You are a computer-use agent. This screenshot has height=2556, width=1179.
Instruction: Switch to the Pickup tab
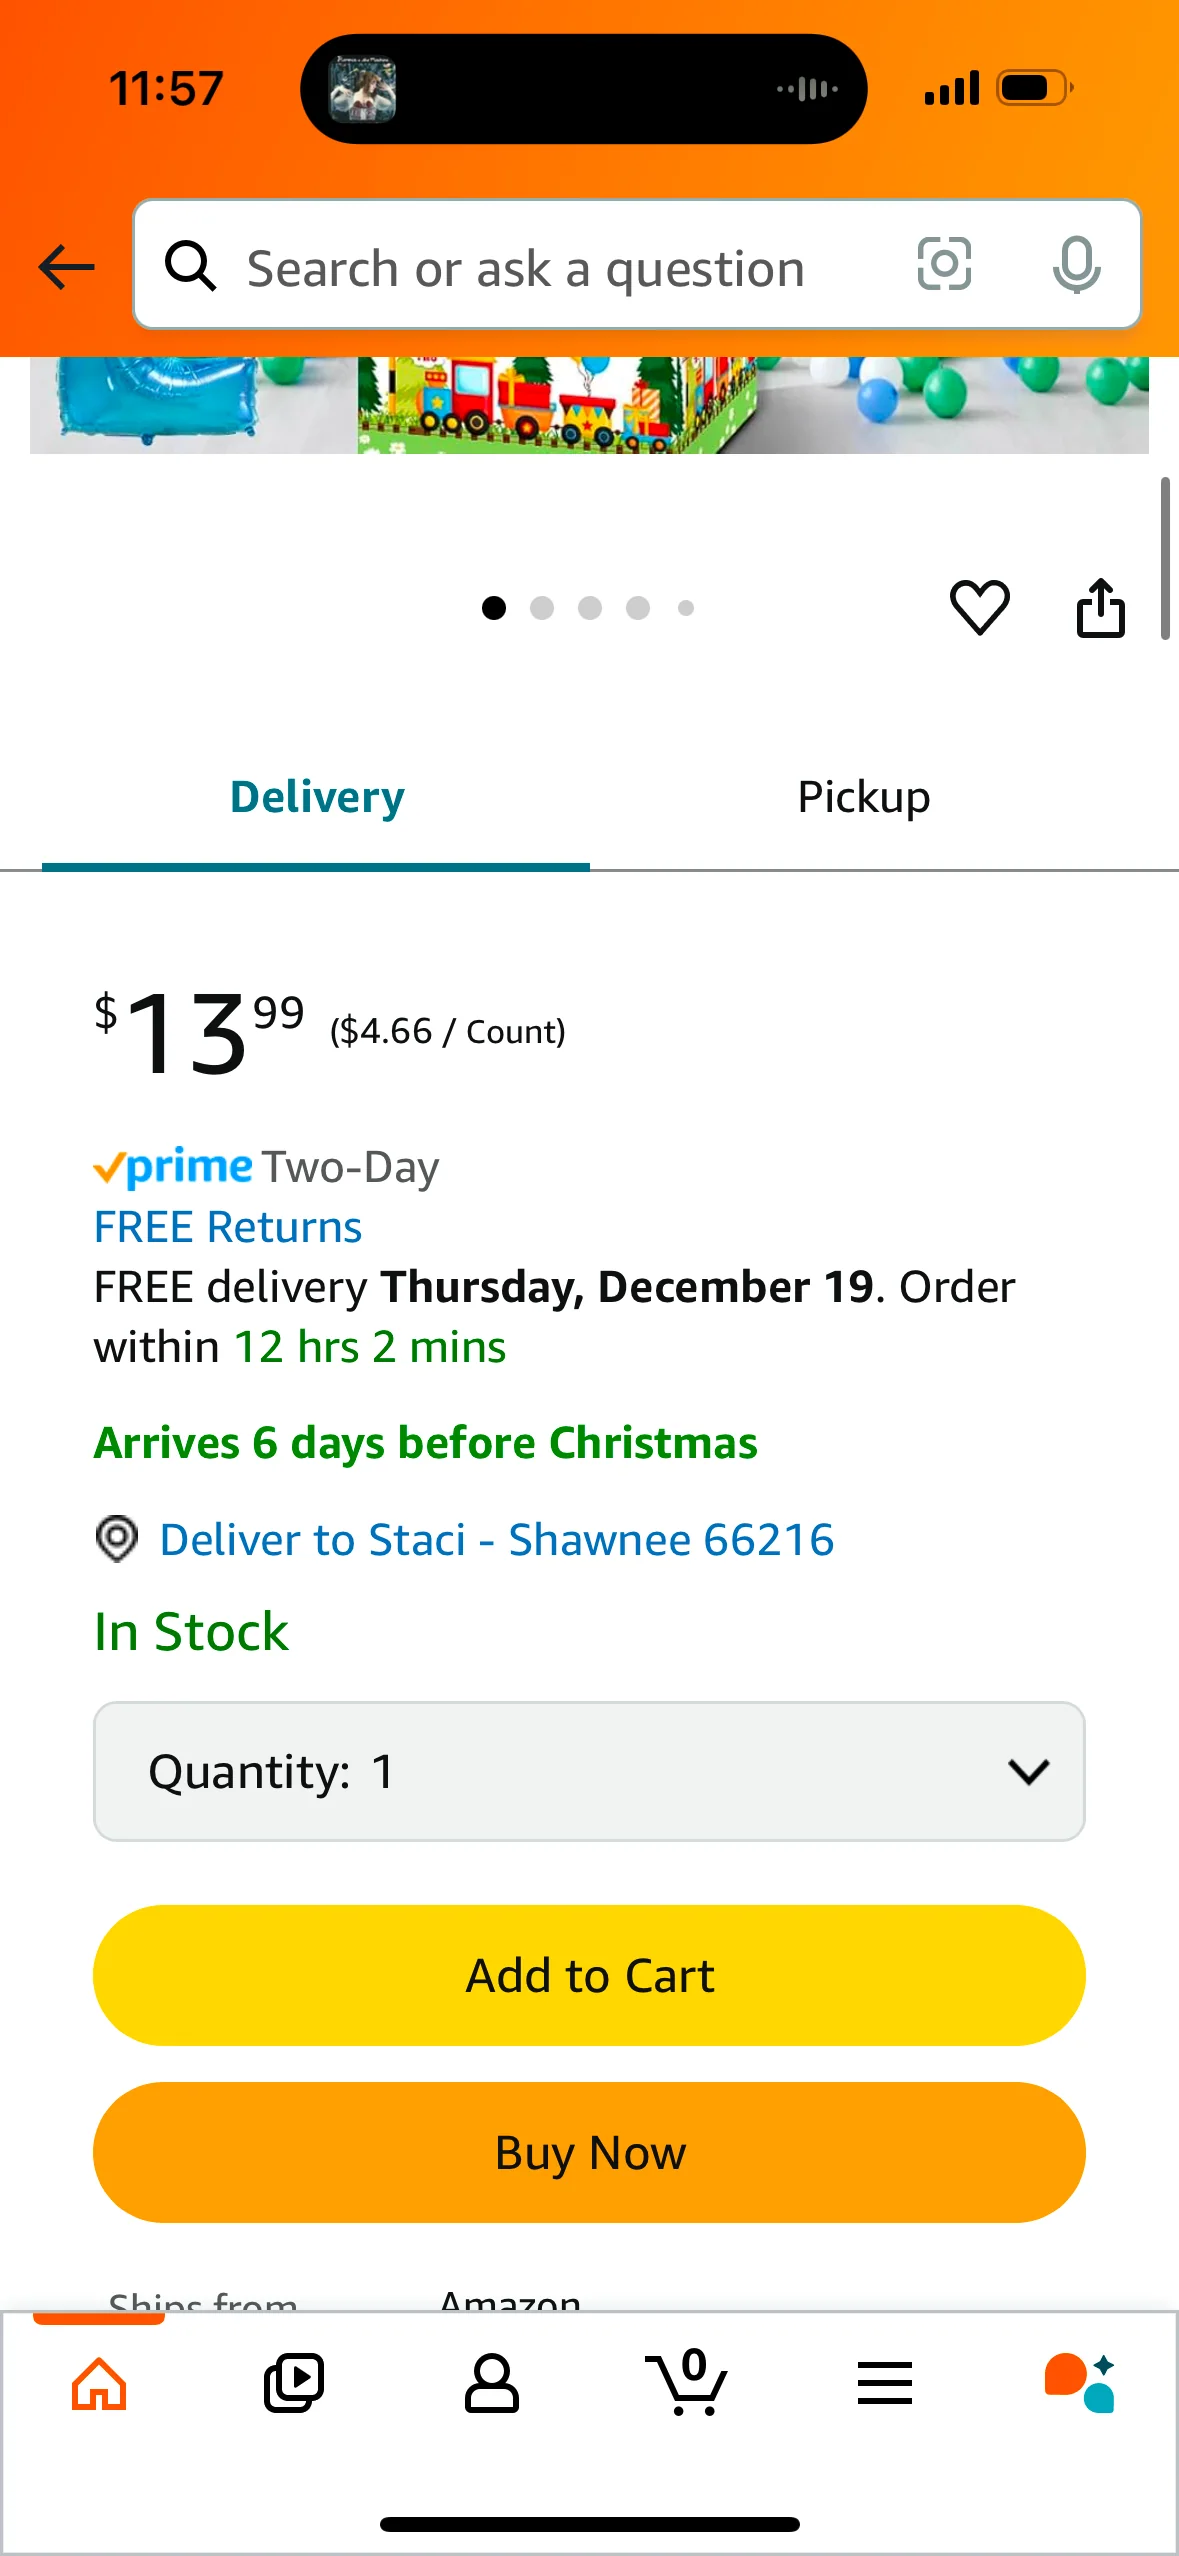pos(863,798)
